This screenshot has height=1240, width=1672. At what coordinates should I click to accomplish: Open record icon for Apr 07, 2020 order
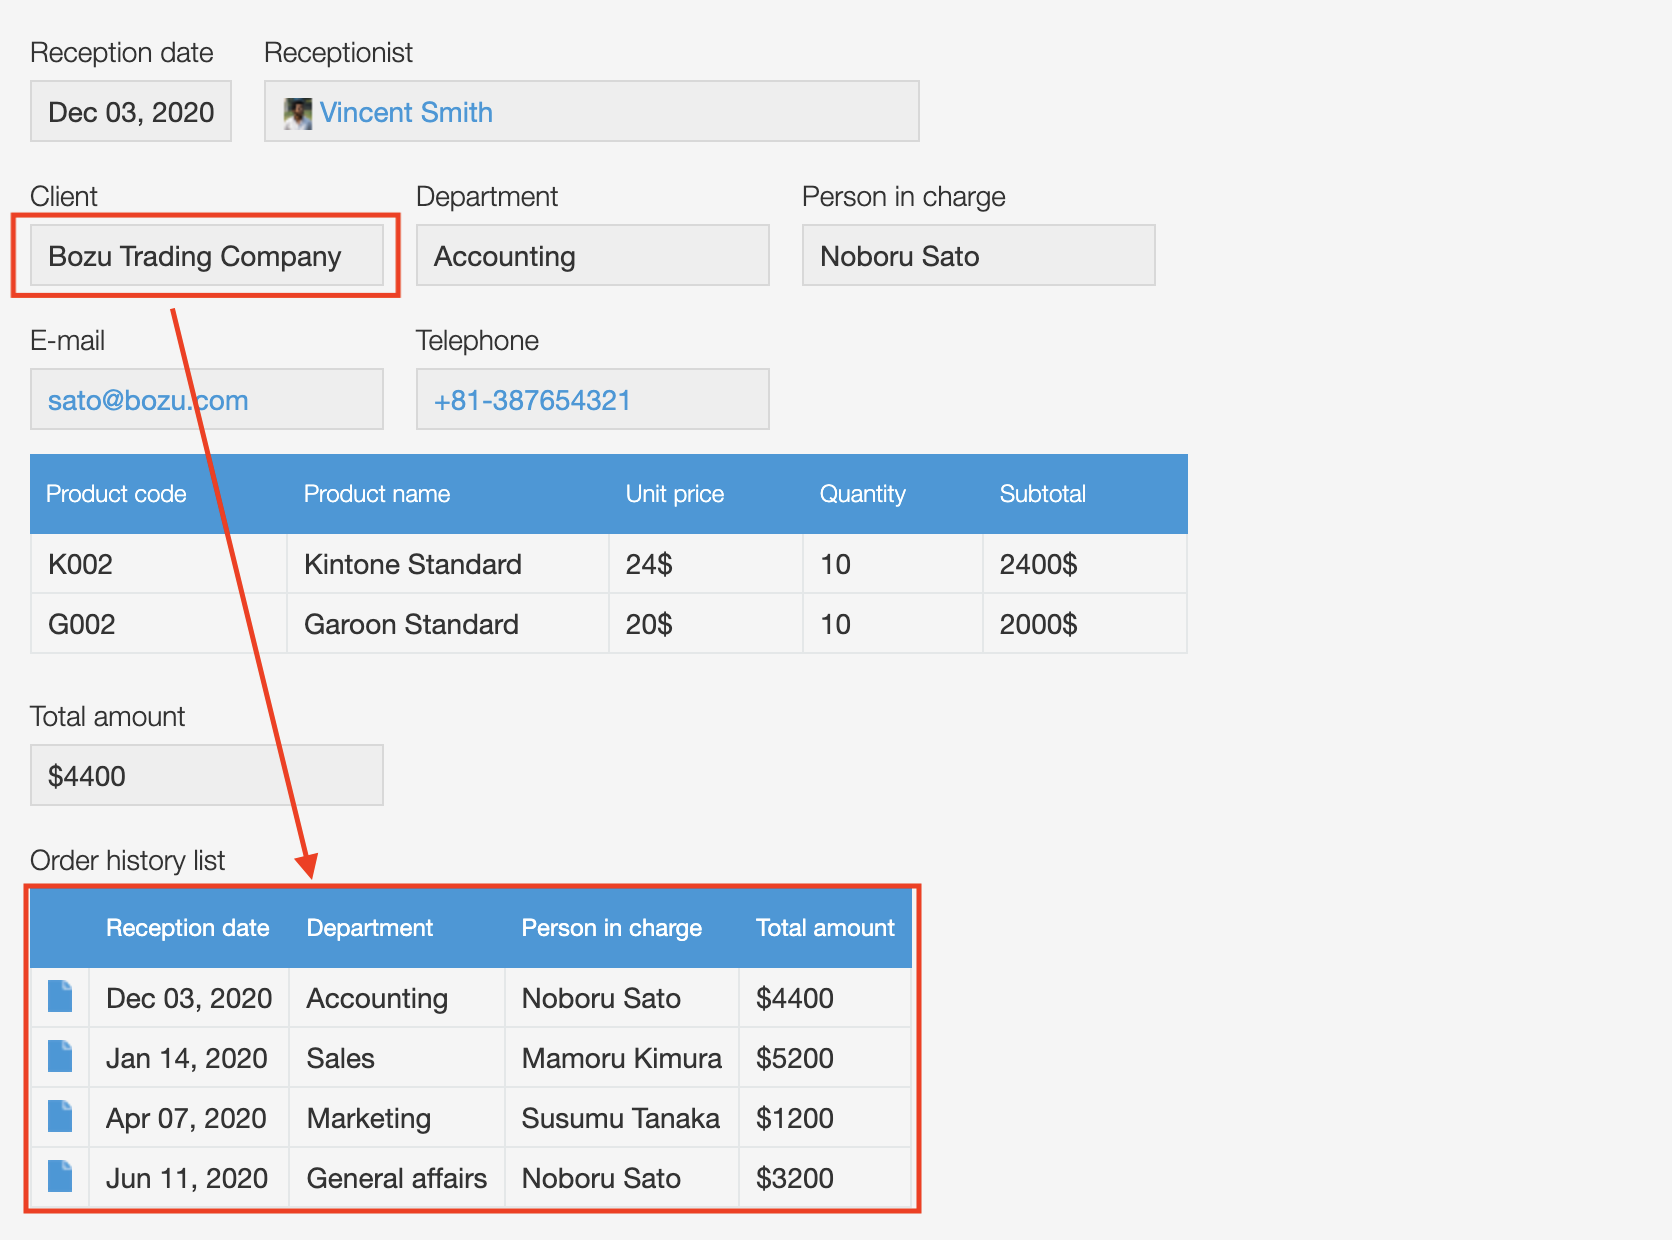tap(60, 1117)
